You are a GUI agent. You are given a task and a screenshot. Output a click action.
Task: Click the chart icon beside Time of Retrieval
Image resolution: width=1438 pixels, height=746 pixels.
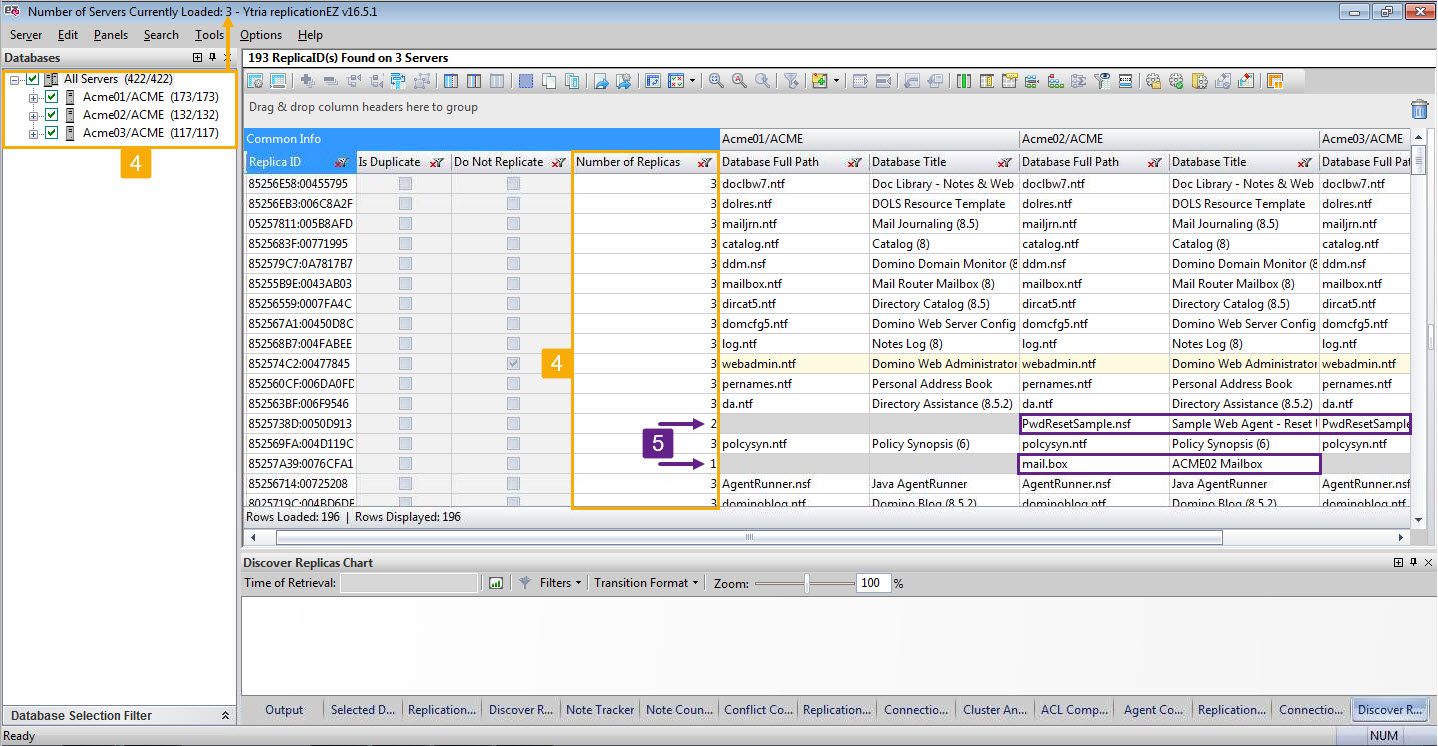(495, 583)
